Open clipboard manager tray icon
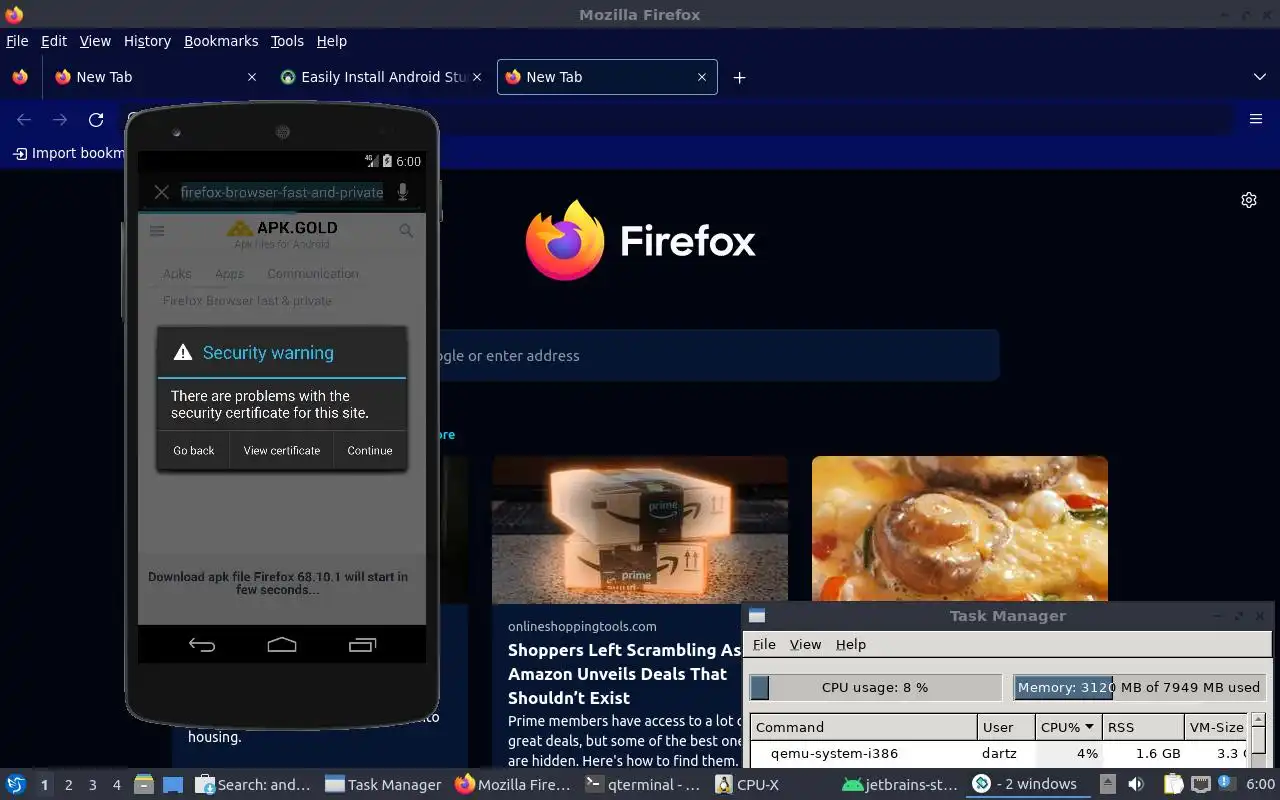Screen dimensions: 1280x800 pos(1172,784)
